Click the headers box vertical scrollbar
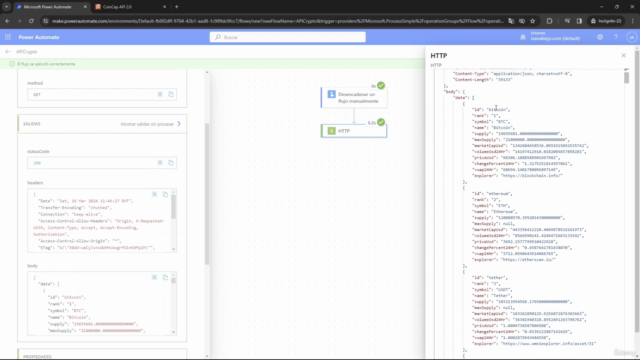Image resolution: width=640 pixels, height=360 pixels. click(173, 207)
